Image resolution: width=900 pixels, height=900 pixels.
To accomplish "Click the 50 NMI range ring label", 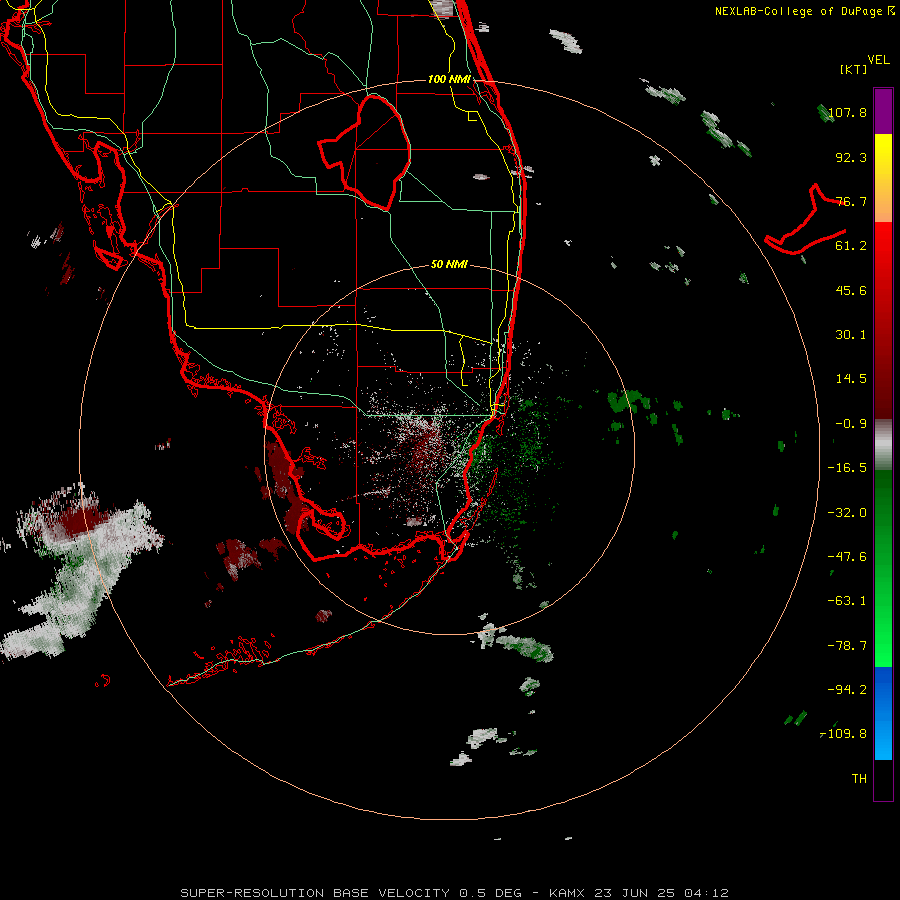I will point(449,264).
